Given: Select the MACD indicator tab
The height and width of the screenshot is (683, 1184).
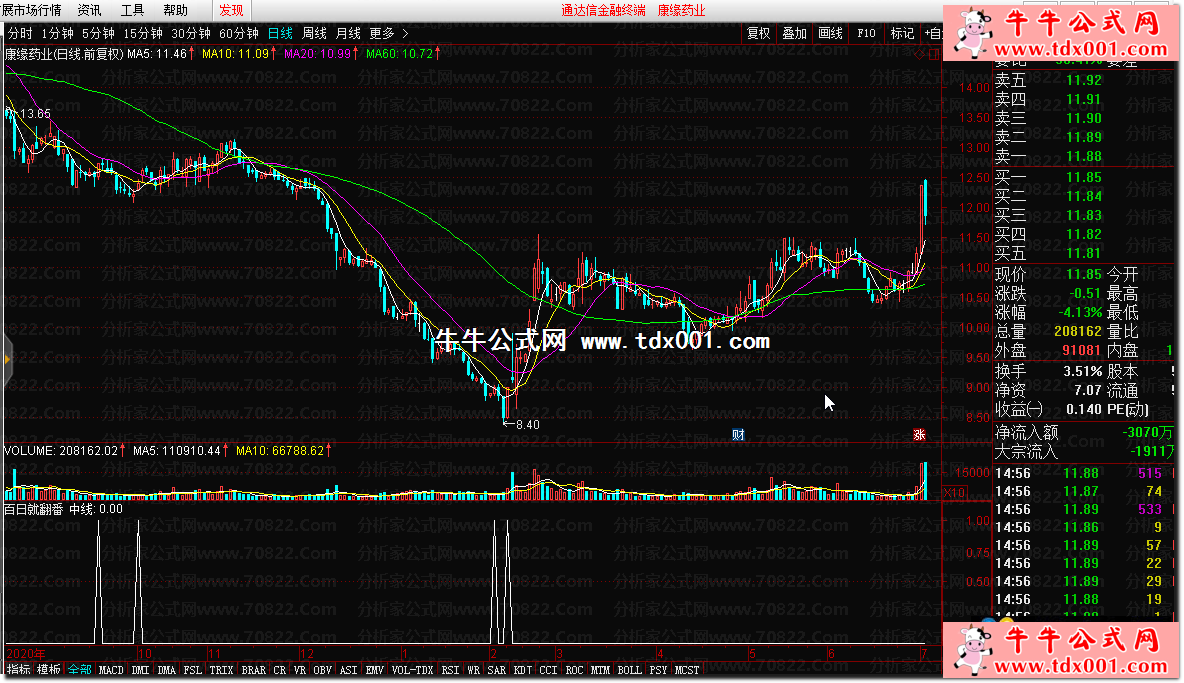Looking at the screenshot, I should pyautogui.click(x=111, y=670).
